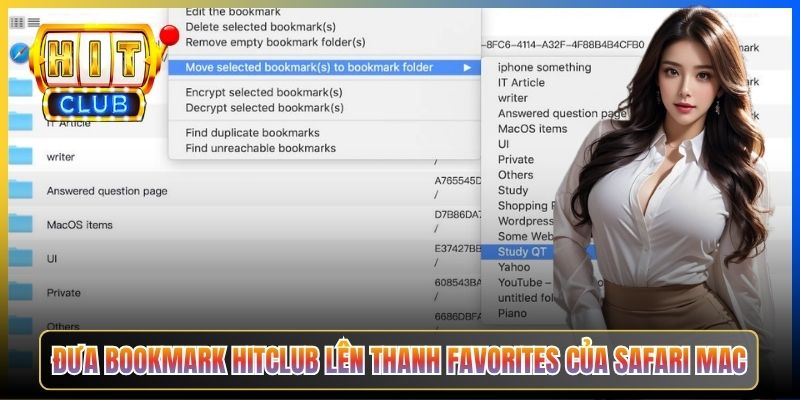Pick Yahoo in the folder submenu
Image resolution: width=800 pixels, height=400 pixels.
[x=514, y=267]
